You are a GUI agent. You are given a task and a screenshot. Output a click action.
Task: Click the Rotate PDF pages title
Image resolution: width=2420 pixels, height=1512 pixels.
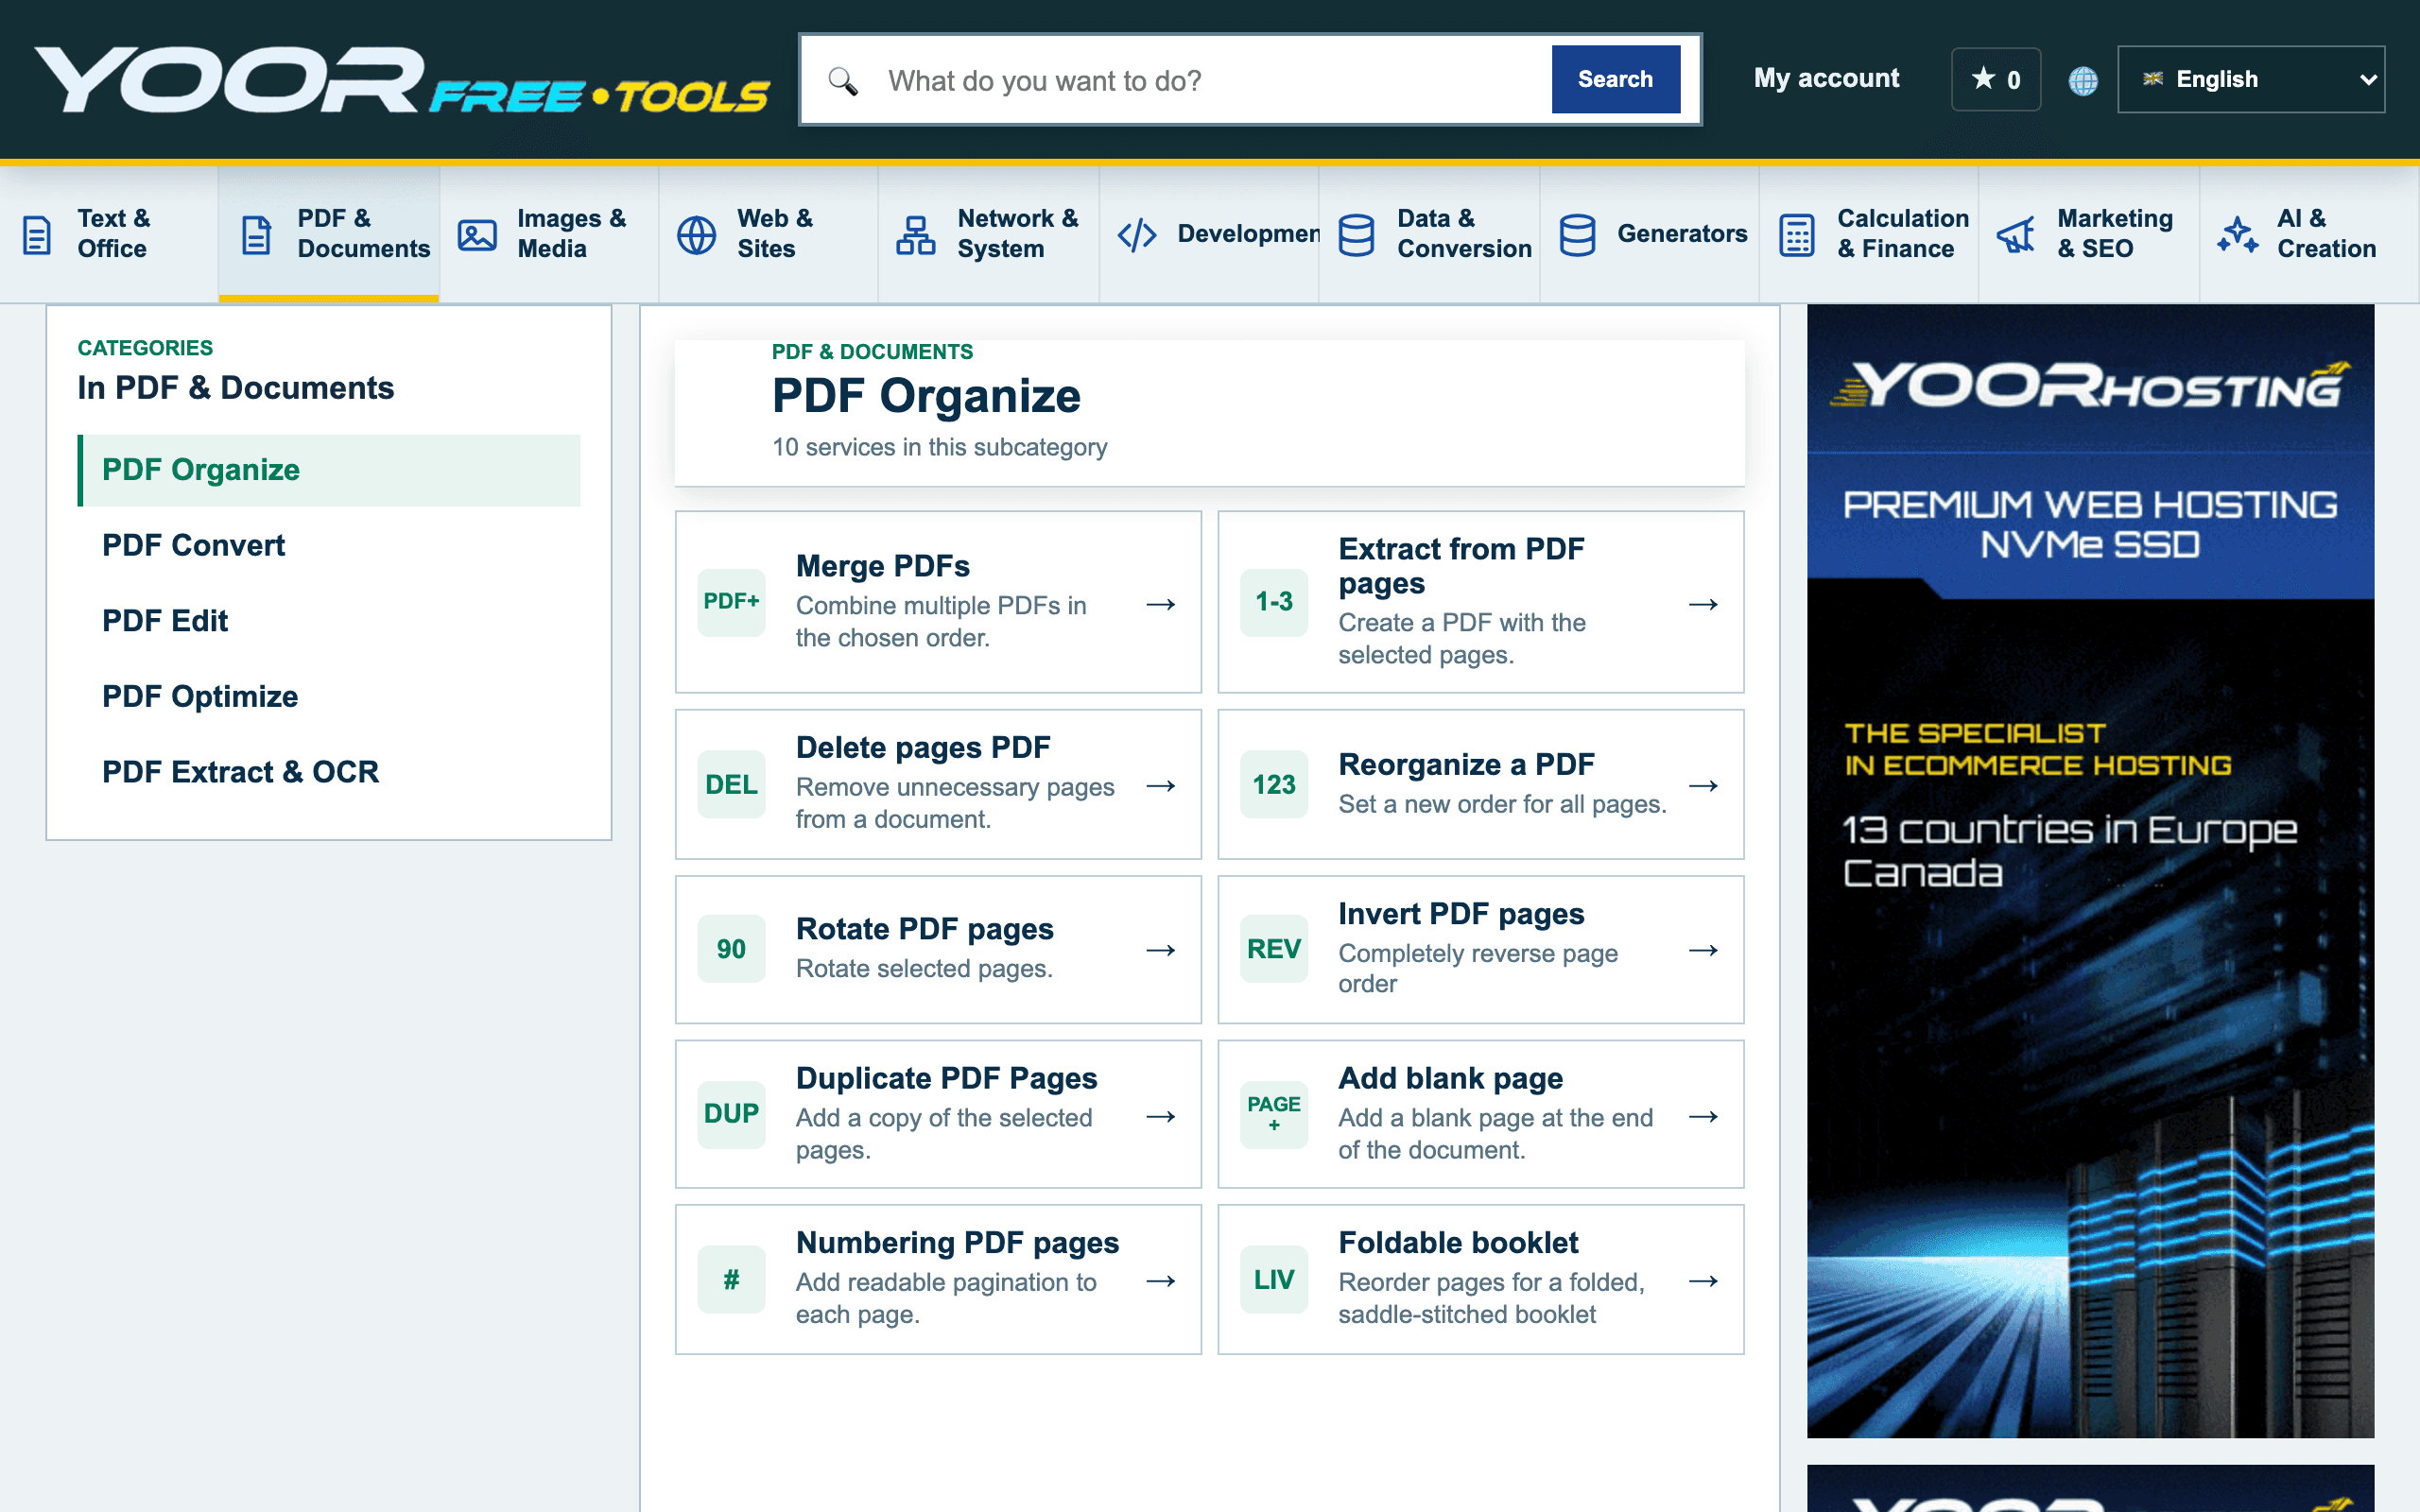[x=924, y=929]
